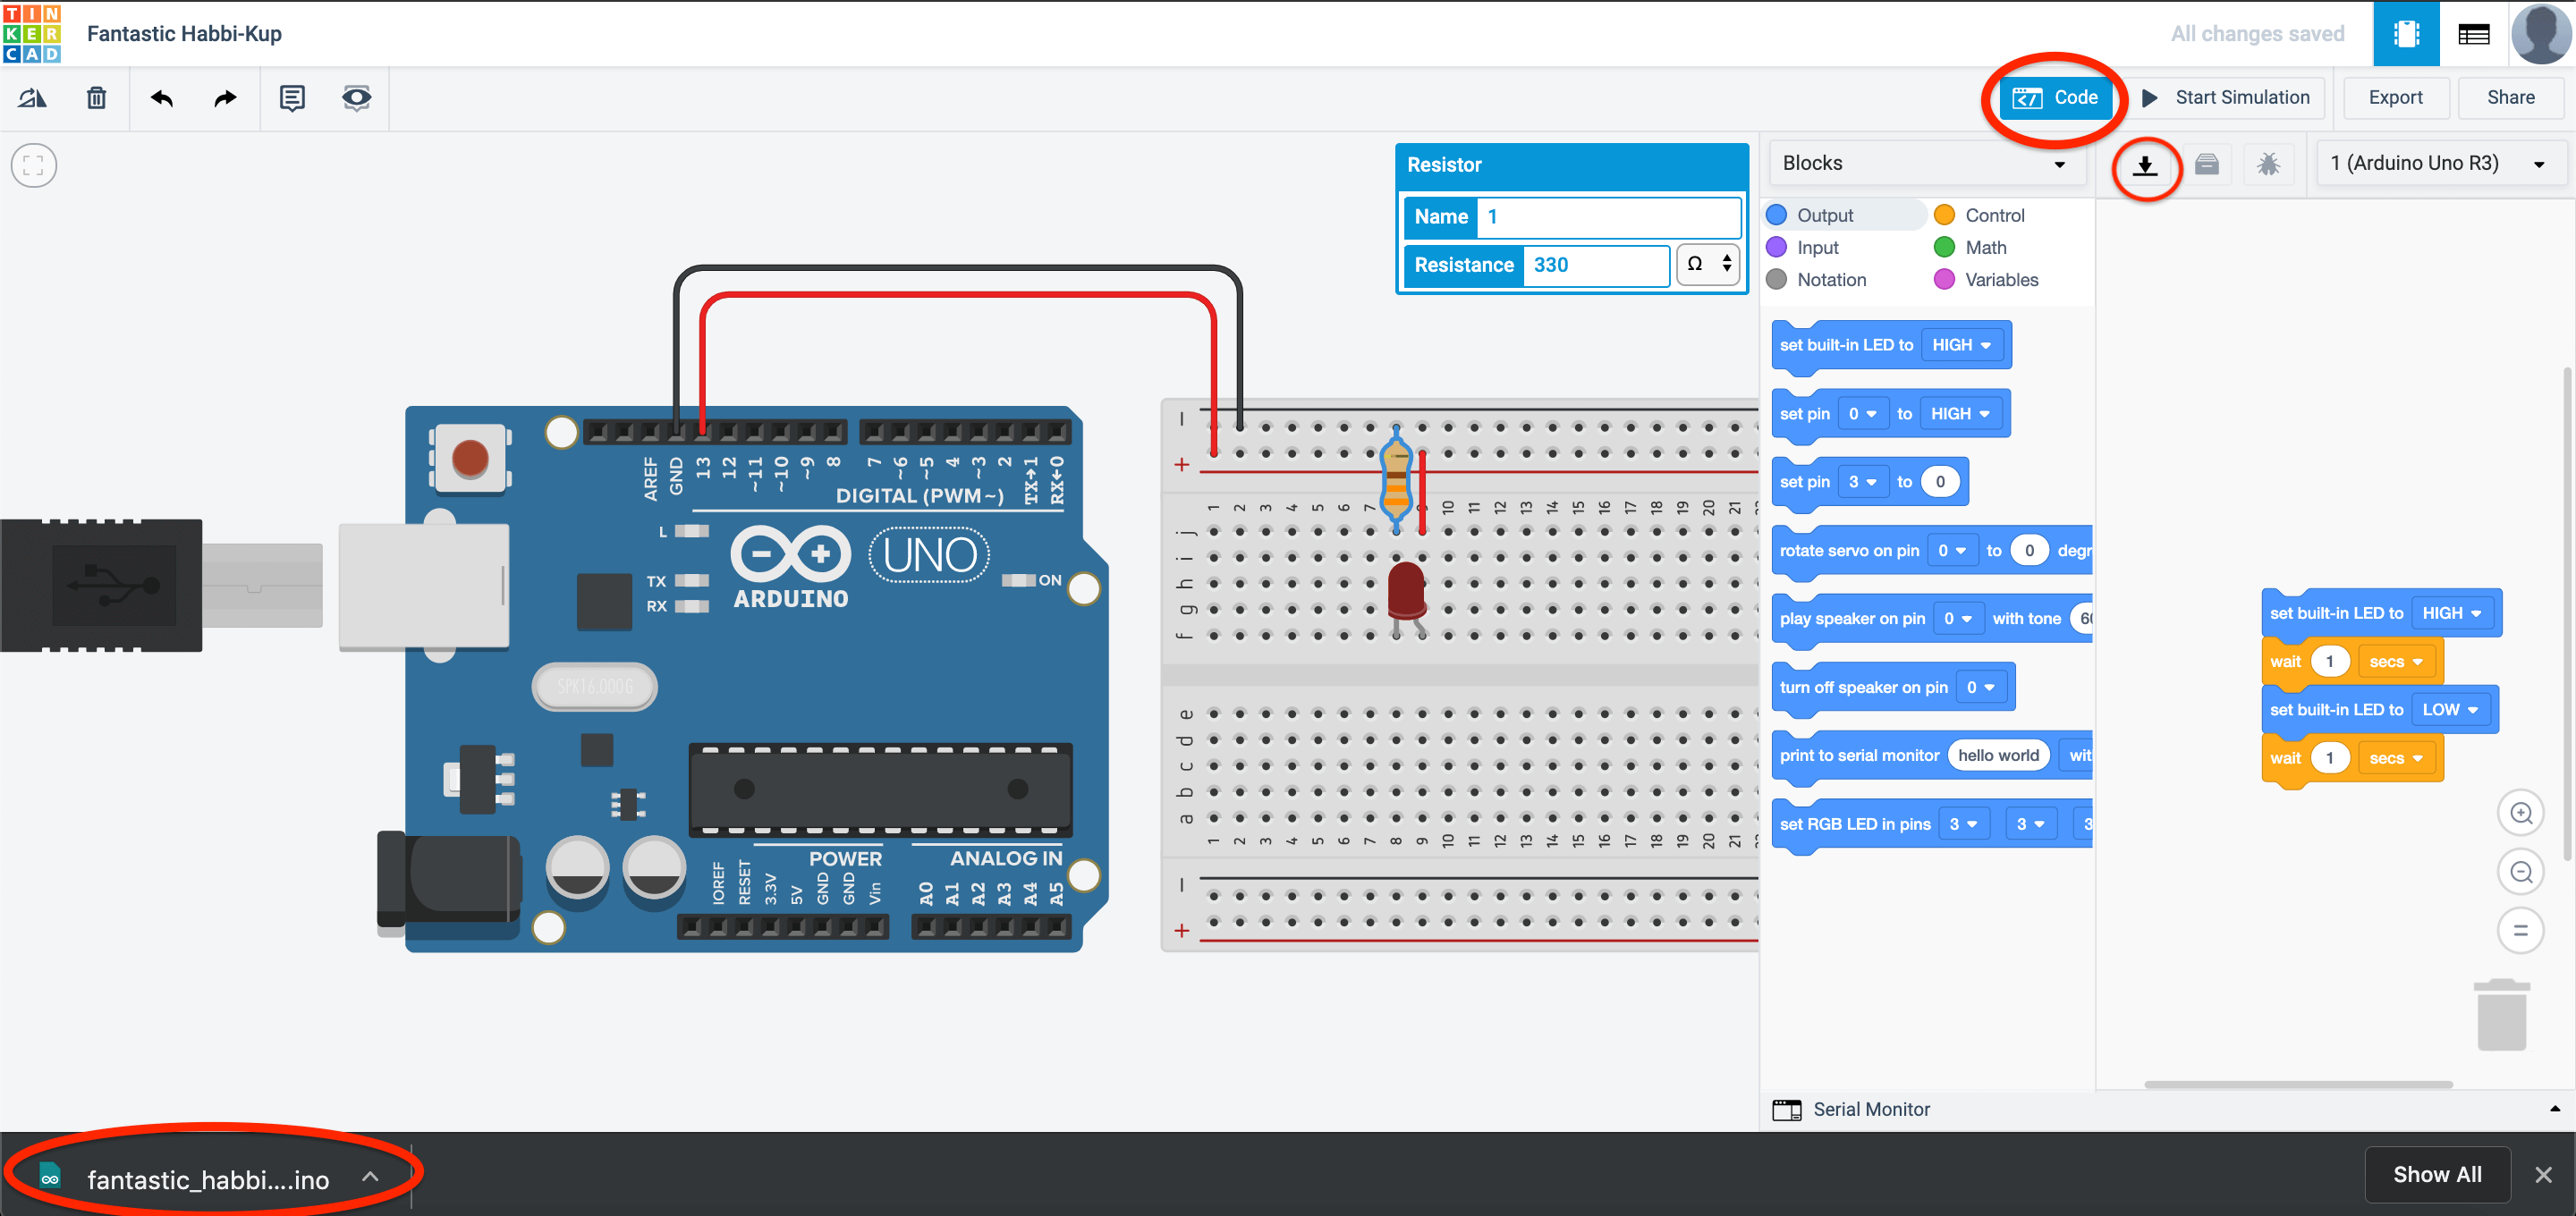Click the zoom to fit icon

click(34, 165)
